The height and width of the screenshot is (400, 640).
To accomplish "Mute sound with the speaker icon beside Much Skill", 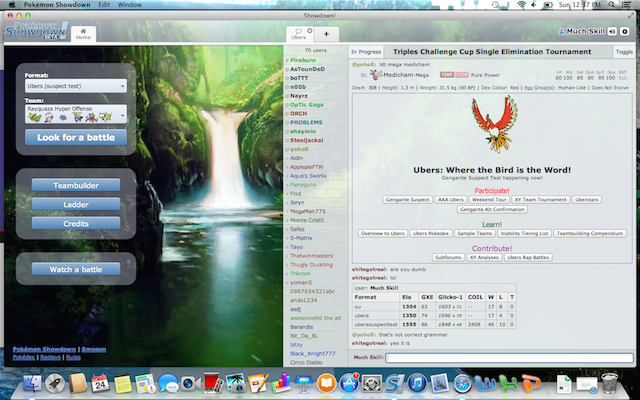I will (x=612, y=31).
